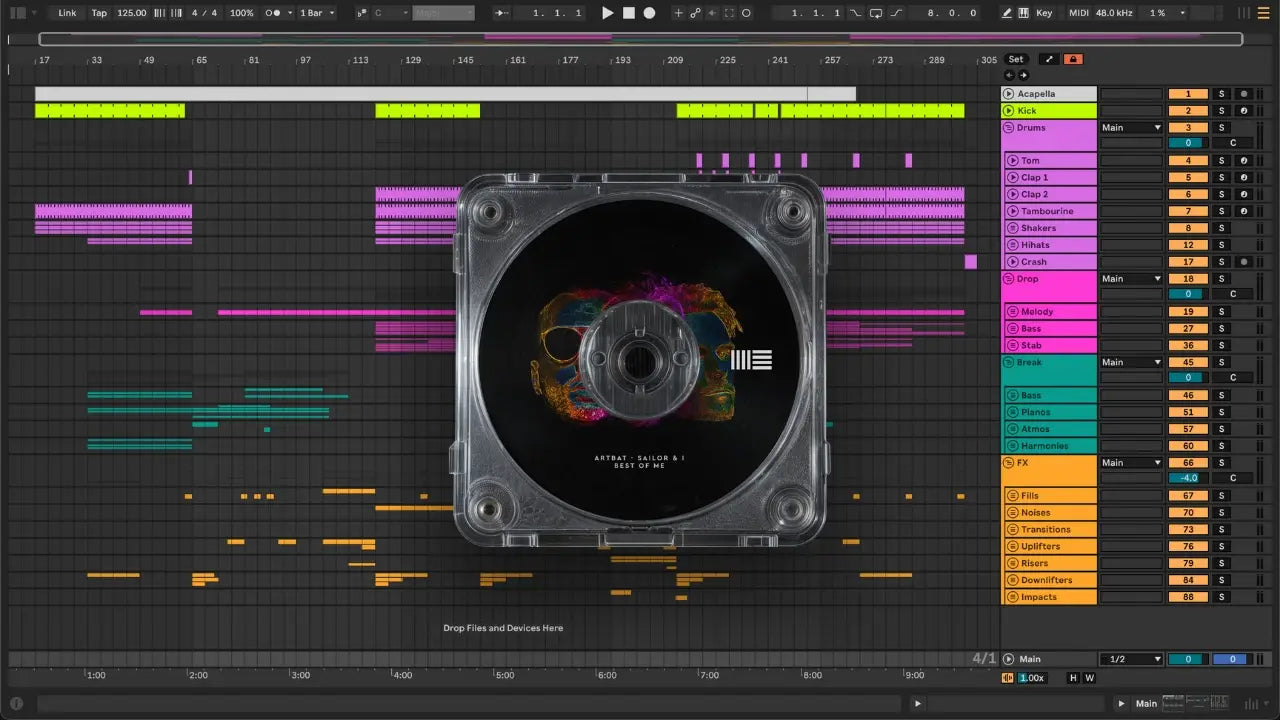Toggle the computer MIDI keyboard icon
1280x720 pixels.
pos(1024,13)
